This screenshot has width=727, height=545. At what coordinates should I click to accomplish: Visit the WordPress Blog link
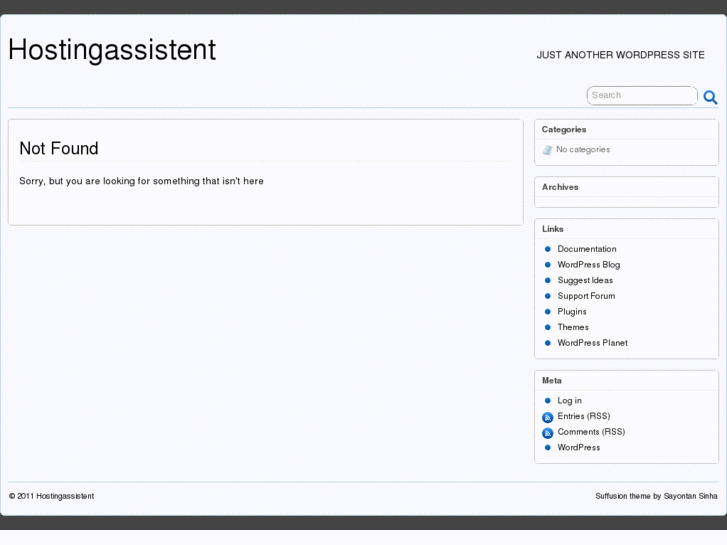(588, 265)
